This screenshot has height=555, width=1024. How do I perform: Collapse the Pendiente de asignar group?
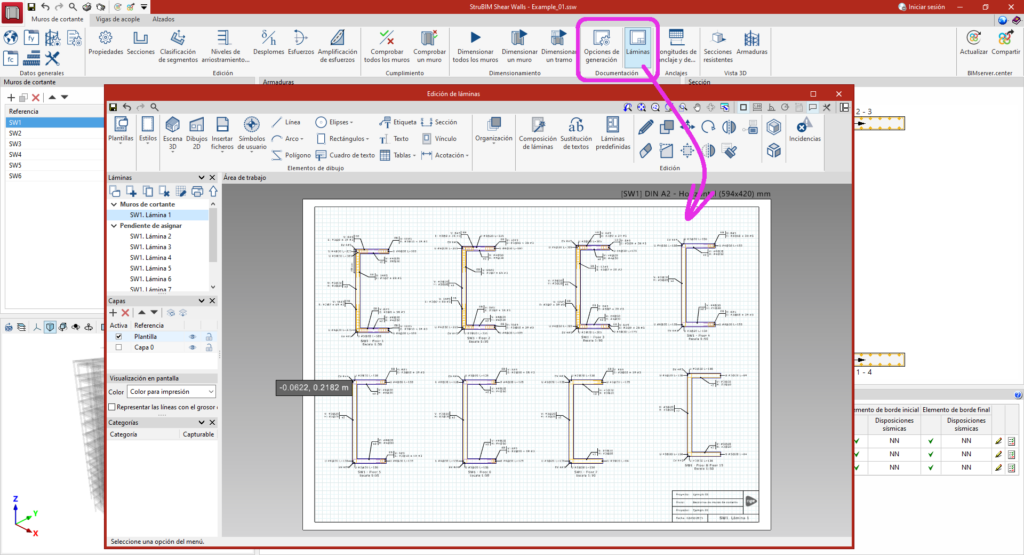[114, 226]
